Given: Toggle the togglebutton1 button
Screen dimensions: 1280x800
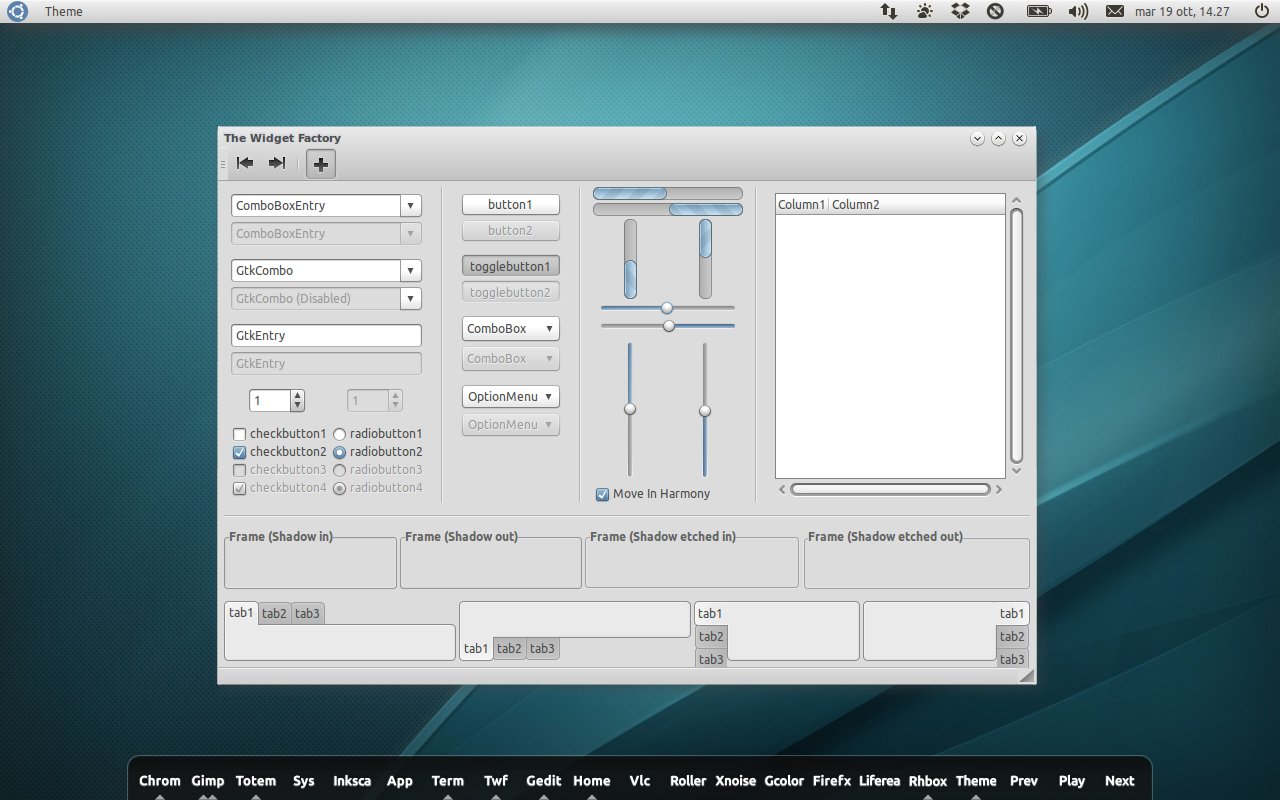Looking at the screenshot, I should tap(510, 266).
